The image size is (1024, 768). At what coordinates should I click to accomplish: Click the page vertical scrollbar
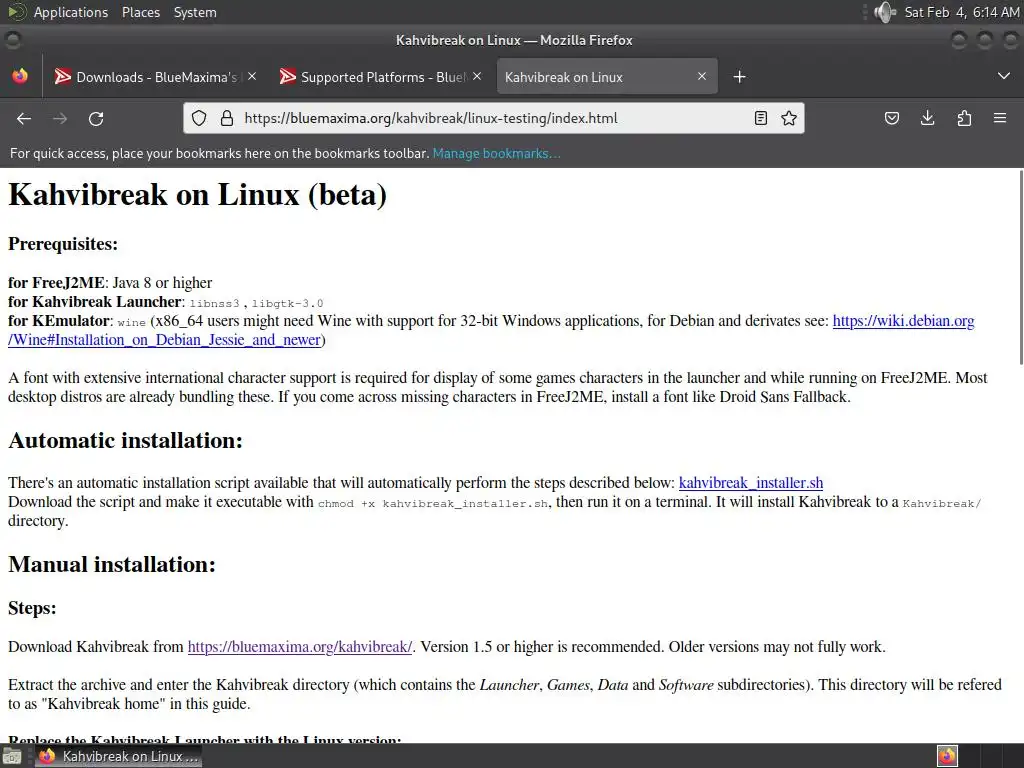click(x=1021, y=268)
